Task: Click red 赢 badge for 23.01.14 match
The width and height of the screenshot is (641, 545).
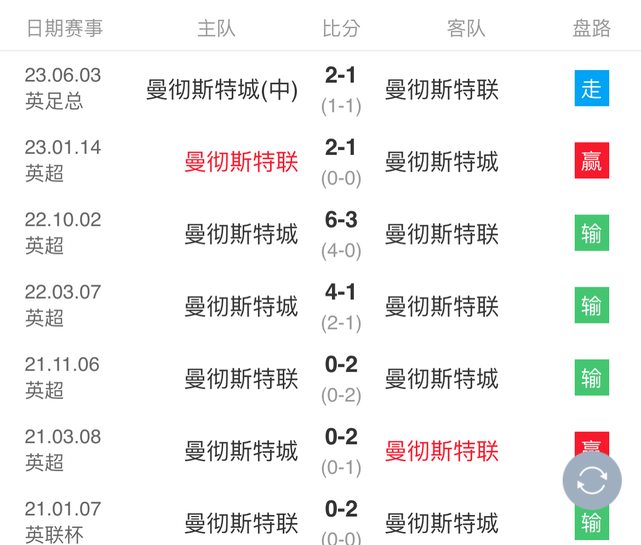Action: (x=591, y=161)
